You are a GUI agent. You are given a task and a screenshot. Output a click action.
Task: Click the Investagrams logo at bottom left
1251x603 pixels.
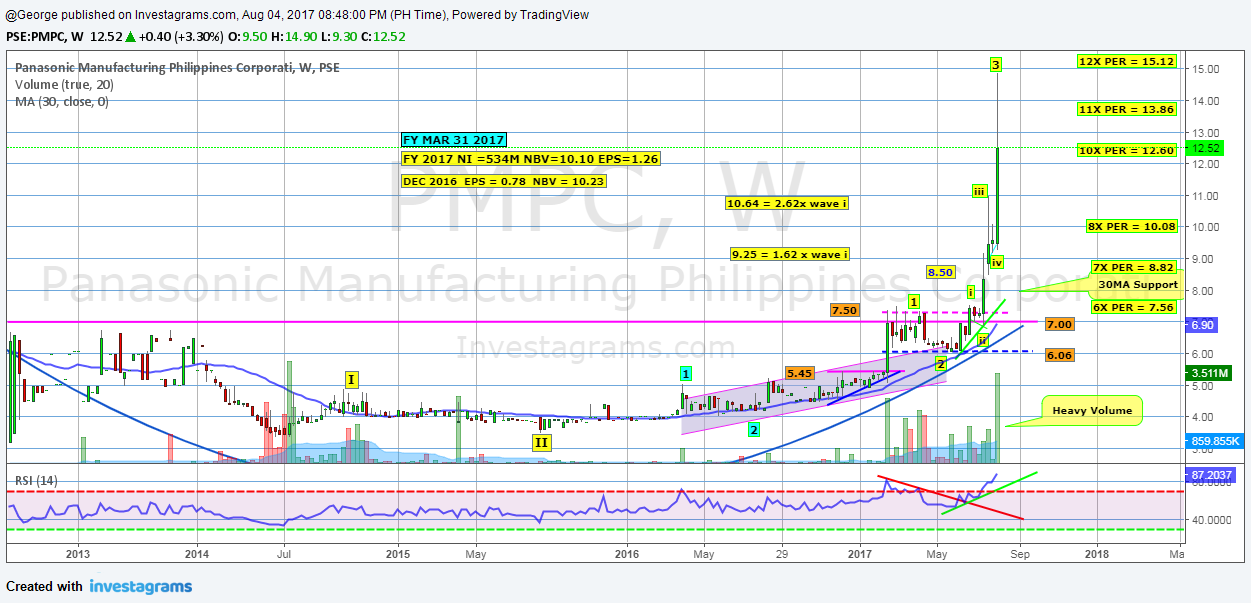pyautogui.click(x=140, y=587)
